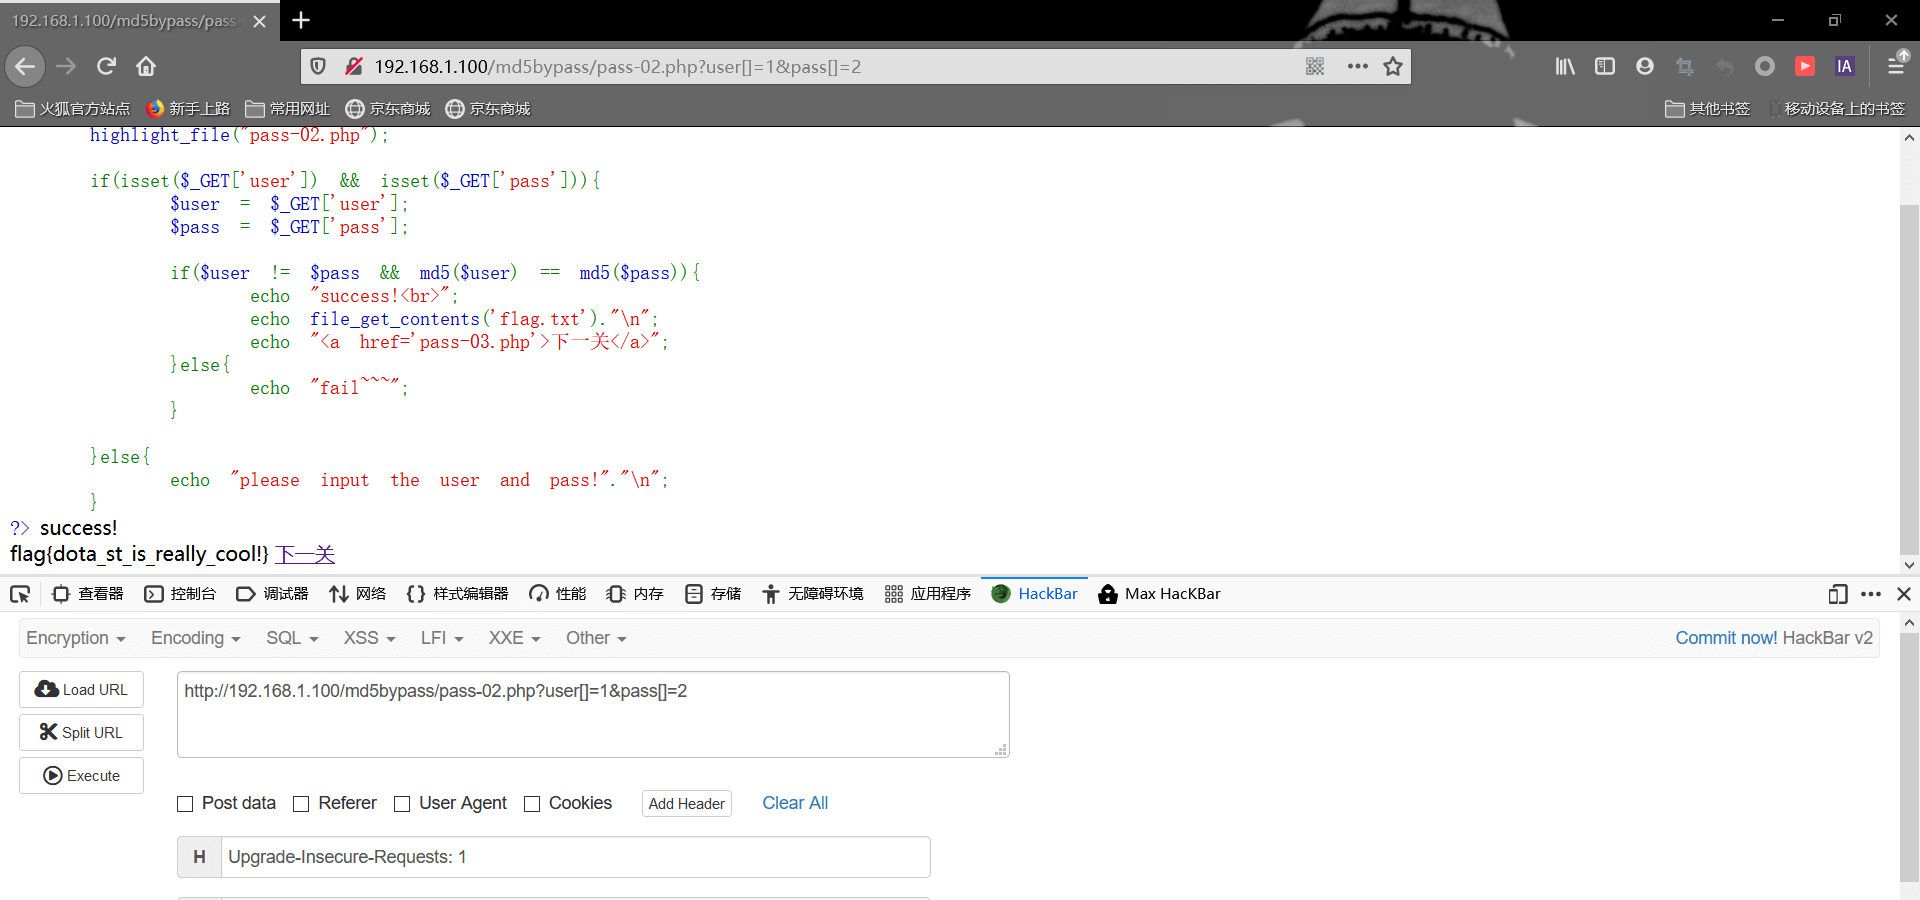
Task: Close the developer tools panel
Action: tap(1904, 594)
